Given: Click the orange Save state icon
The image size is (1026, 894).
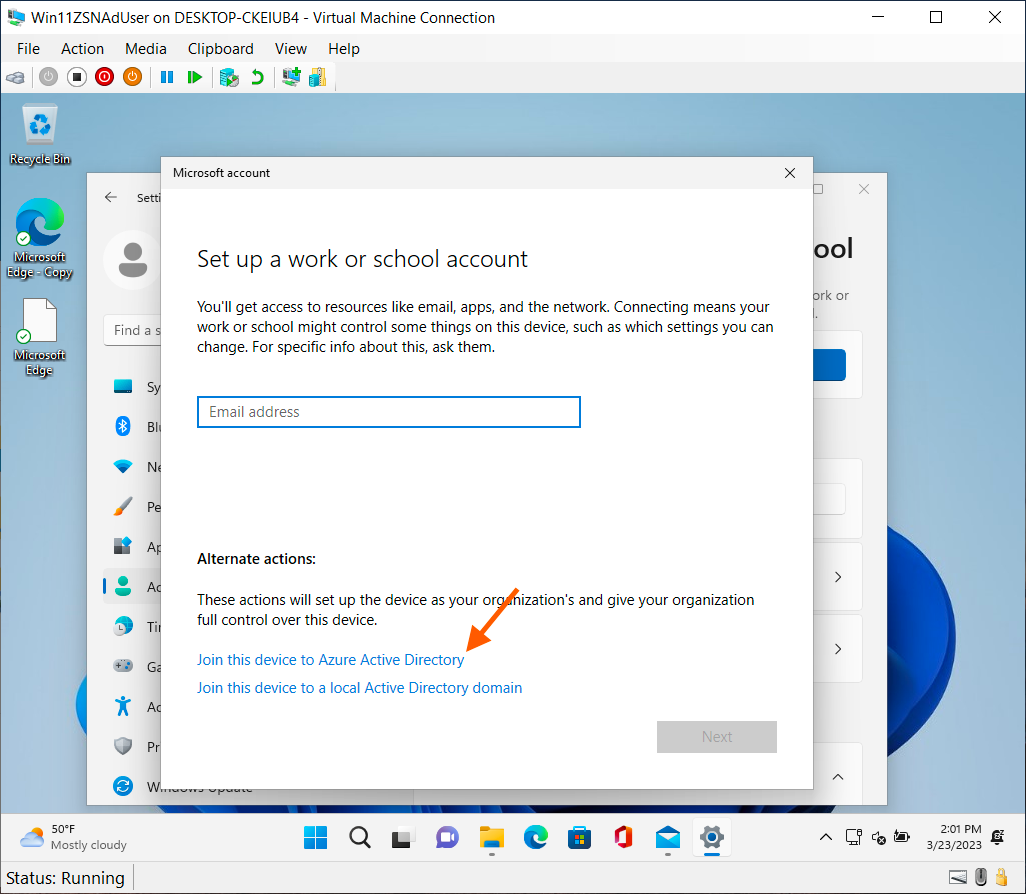Looking at the screenshot, I should coord(132,77).
